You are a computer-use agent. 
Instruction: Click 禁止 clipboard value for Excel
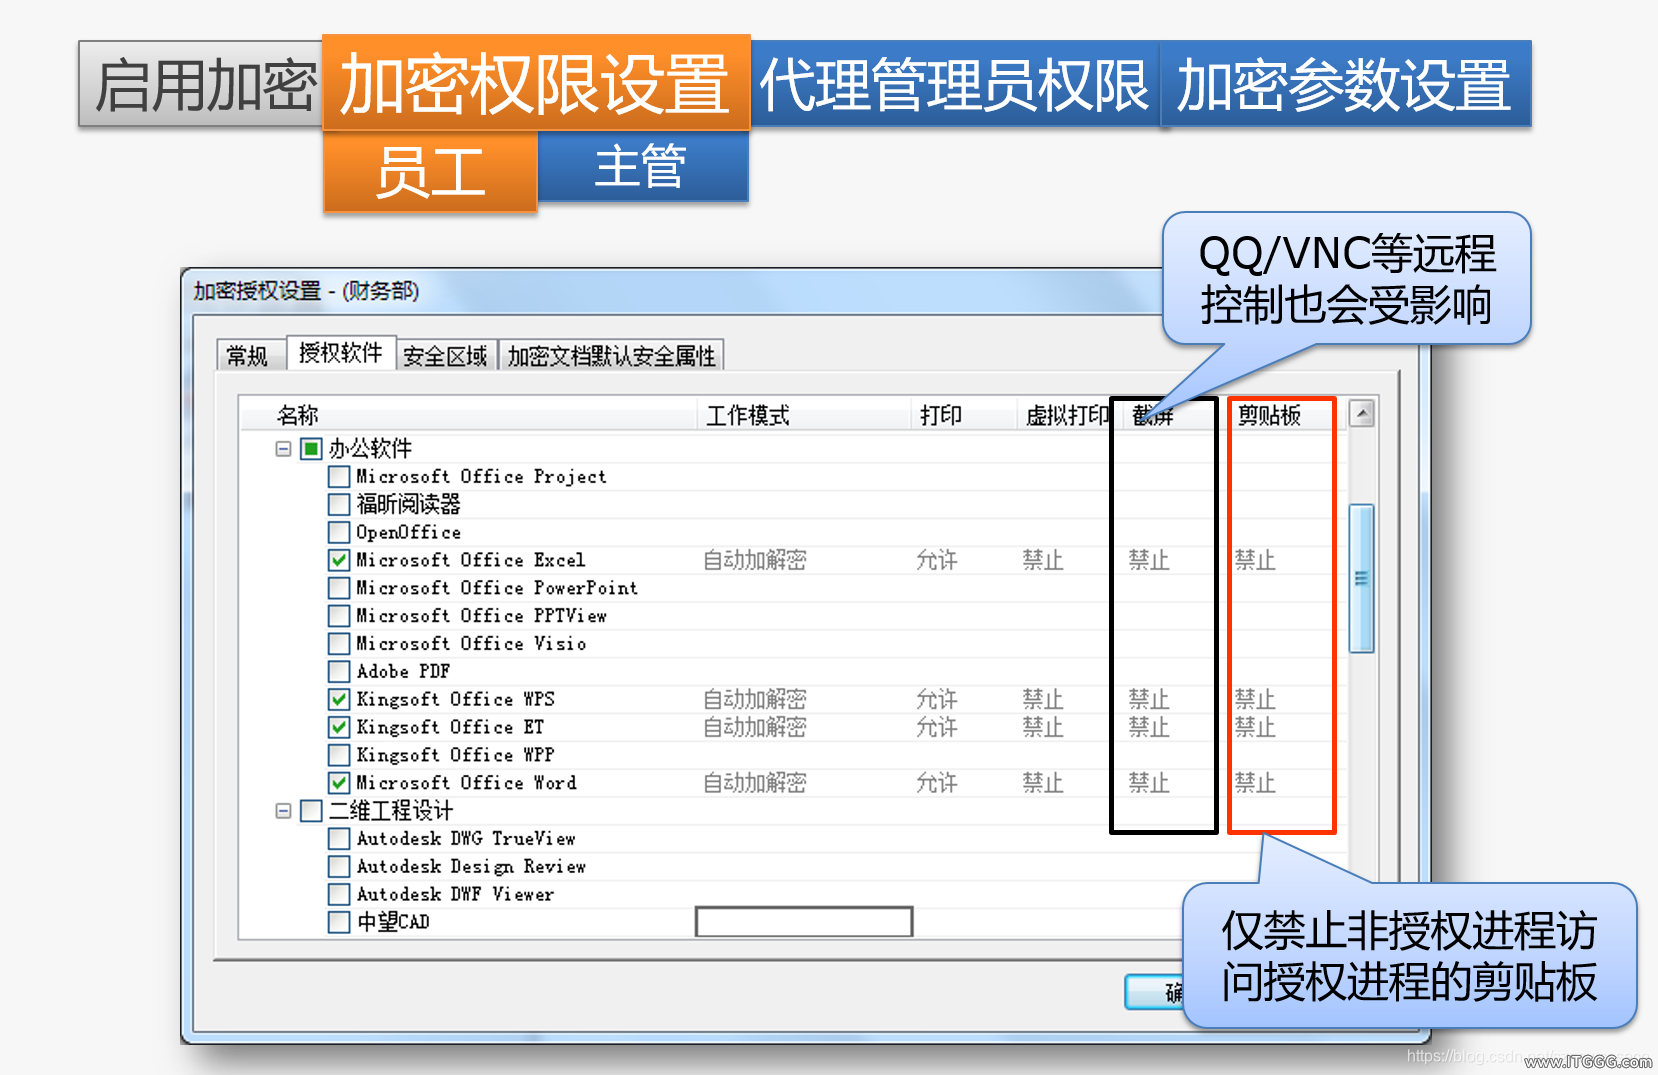pyautogui.click(x=1255, y=561)
